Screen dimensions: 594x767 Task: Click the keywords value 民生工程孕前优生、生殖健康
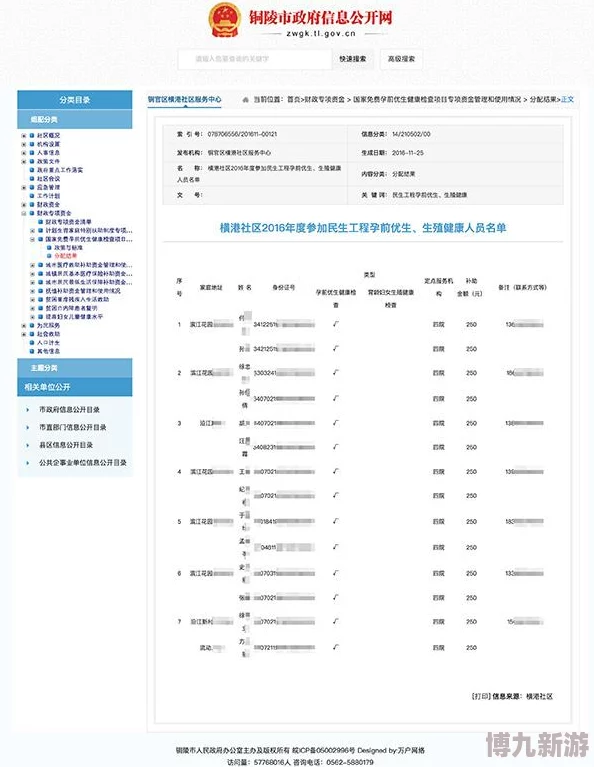coord(429,195)
